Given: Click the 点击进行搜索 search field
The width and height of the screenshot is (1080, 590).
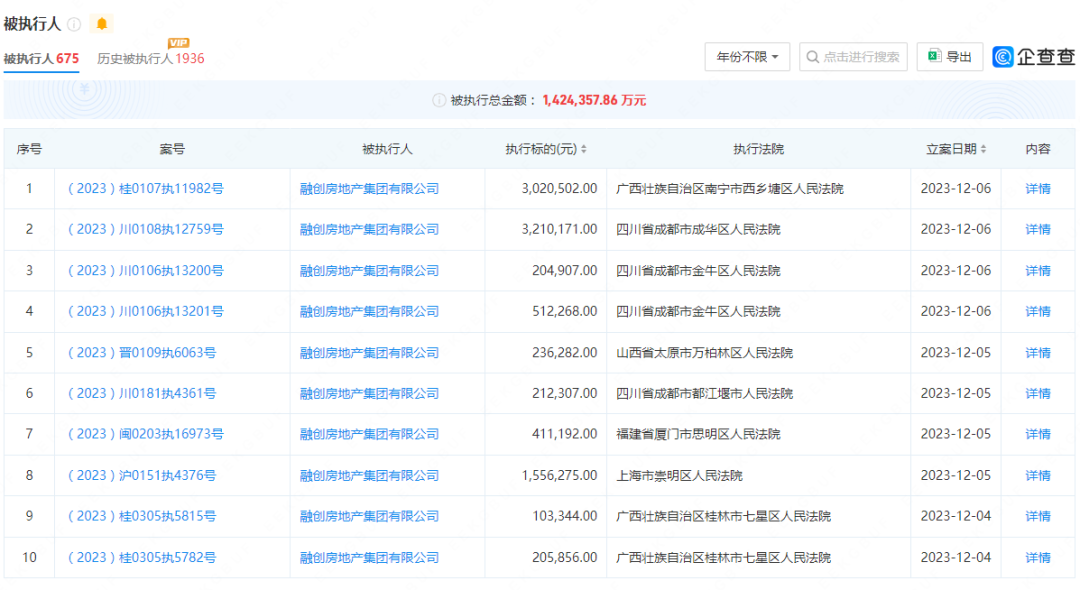Looking at the screenshot, I should (853, 57).
